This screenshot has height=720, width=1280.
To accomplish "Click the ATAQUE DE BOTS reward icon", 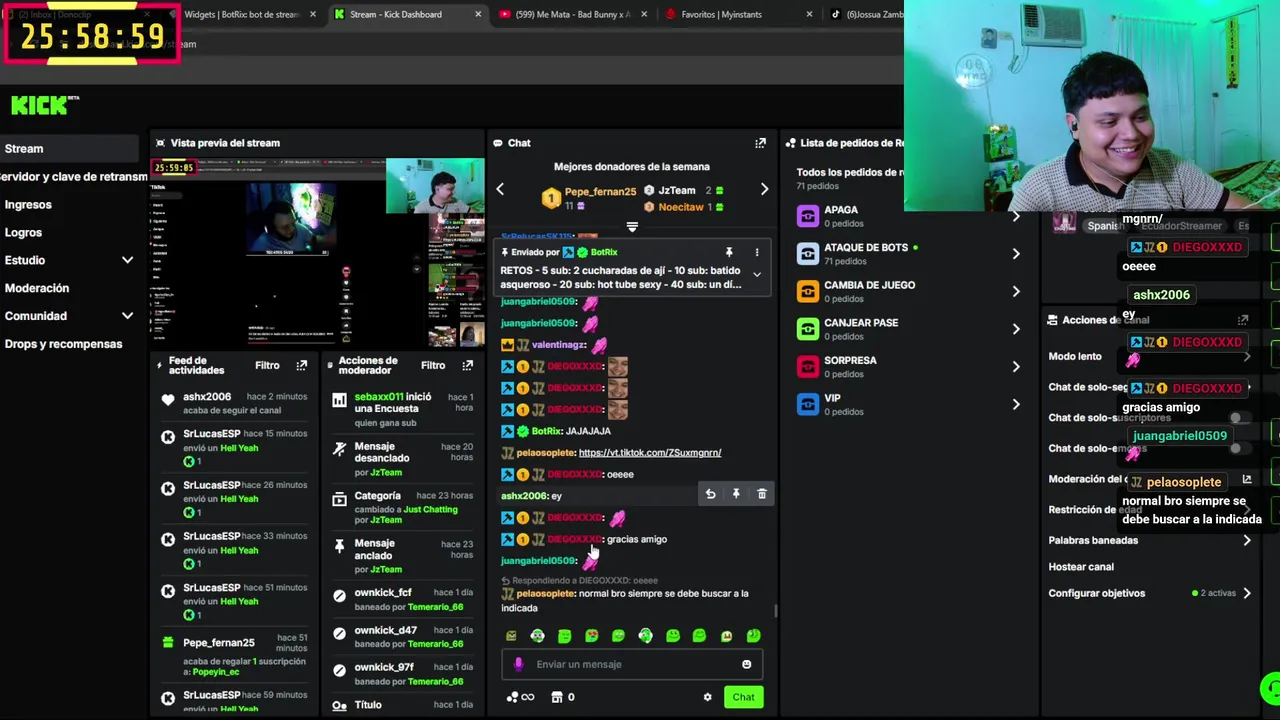I will click(808, 254).
